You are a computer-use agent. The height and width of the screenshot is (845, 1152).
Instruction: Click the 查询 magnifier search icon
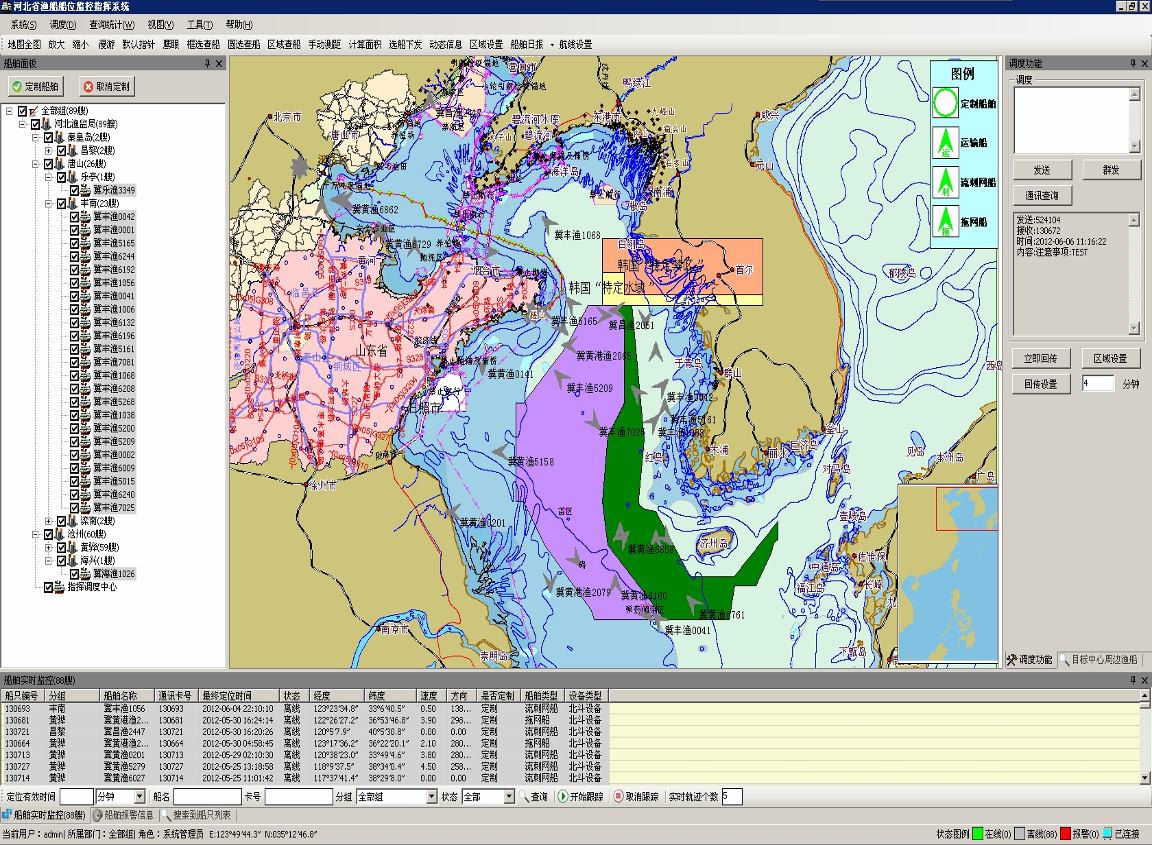pos(531,797)
